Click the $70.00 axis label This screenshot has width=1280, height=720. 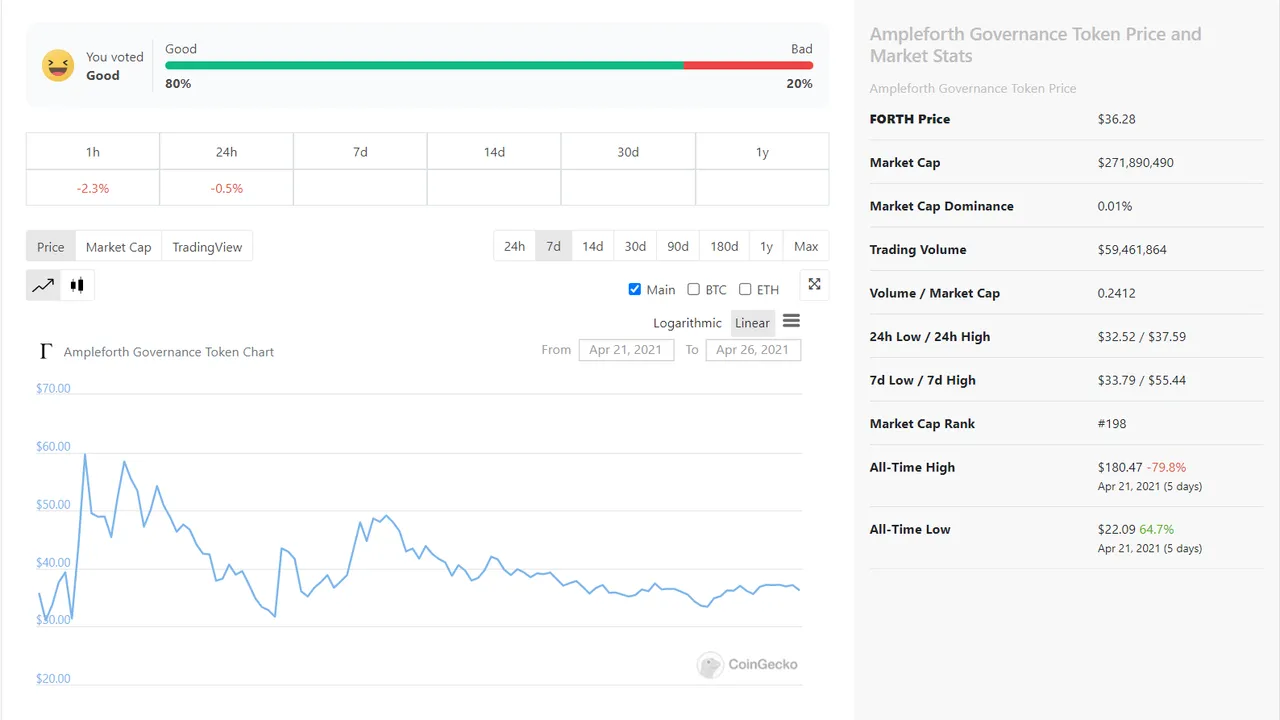pos(53,388)
